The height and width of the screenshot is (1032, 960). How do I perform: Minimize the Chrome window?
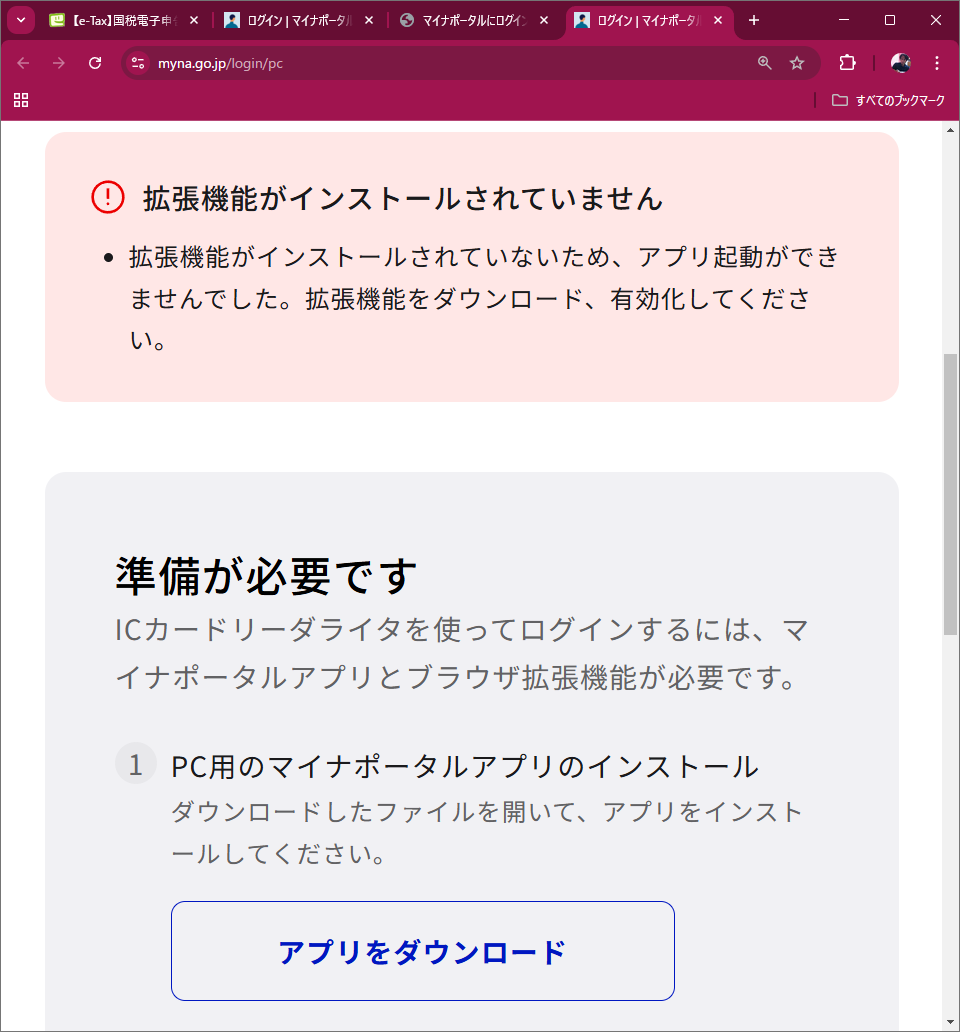pyautogui.click(x=844, y=20)
